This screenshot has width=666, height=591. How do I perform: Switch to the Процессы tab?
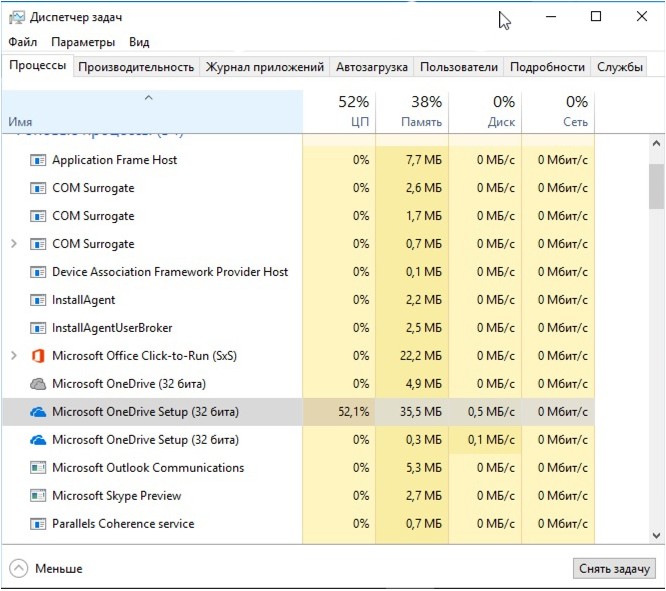pyautogui.click(x=37, y=65)
